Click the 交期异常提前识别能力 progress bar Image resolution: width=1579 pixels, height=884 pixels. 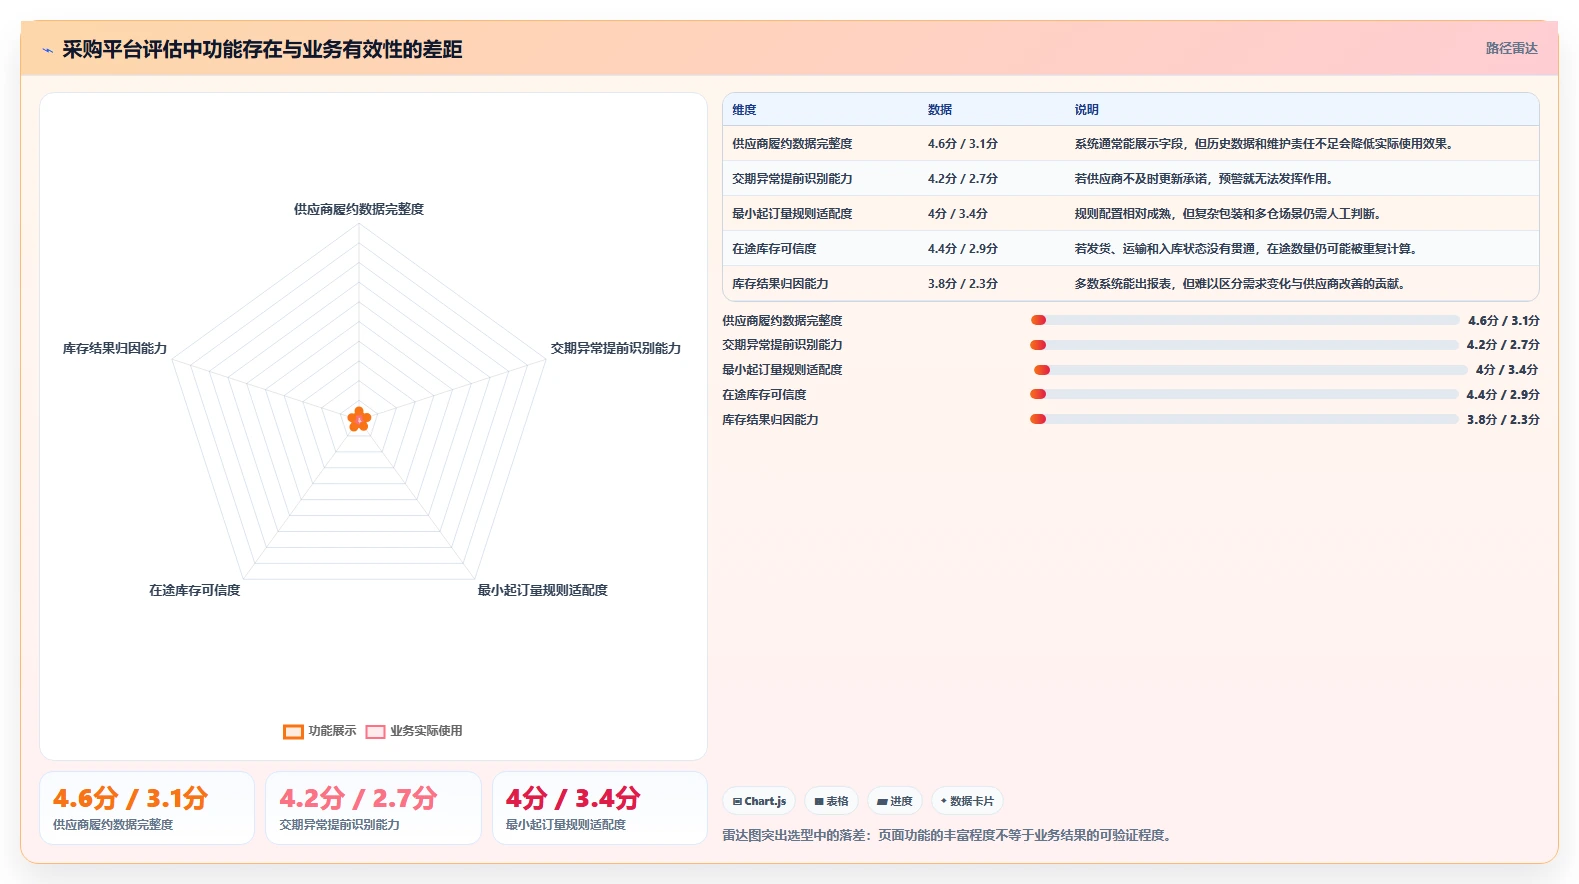click(x=1244, y=345)
